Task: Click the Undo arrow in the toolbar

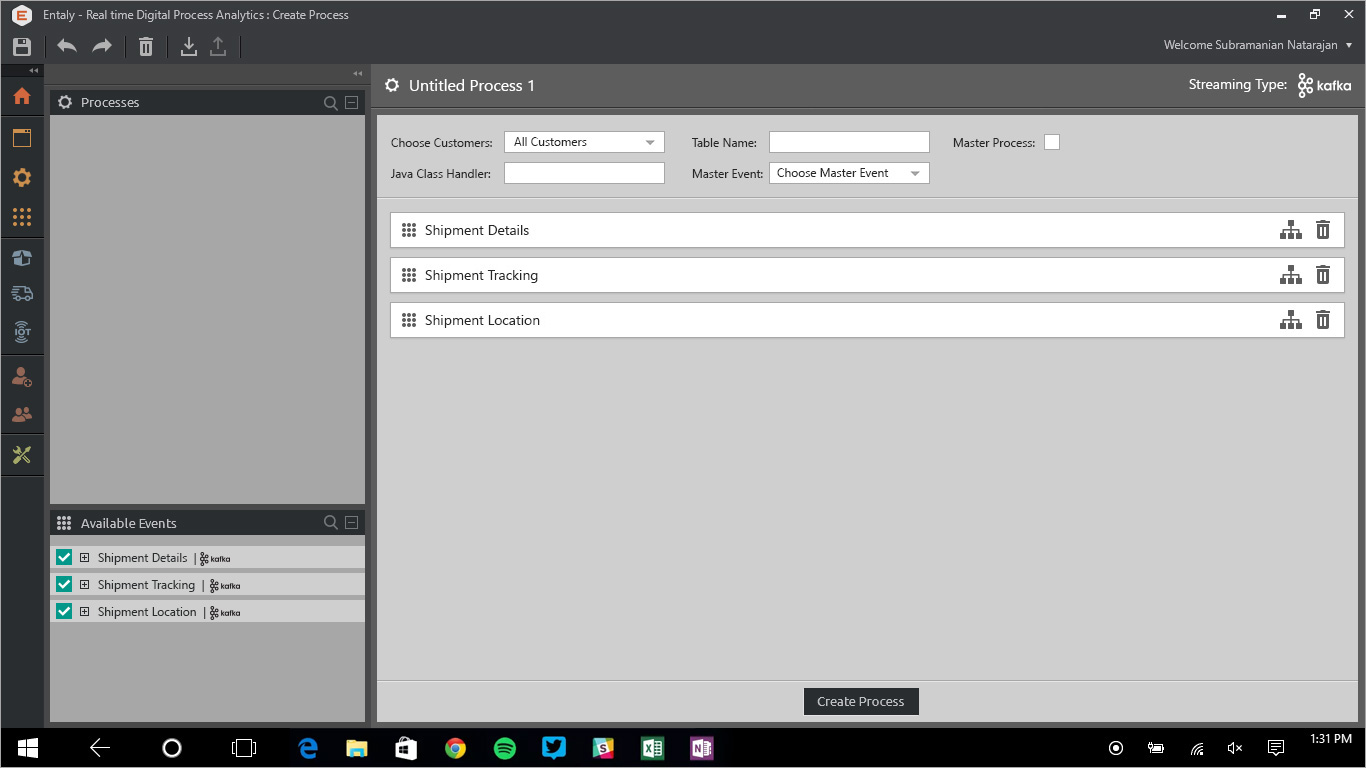Action: [67, 46]
